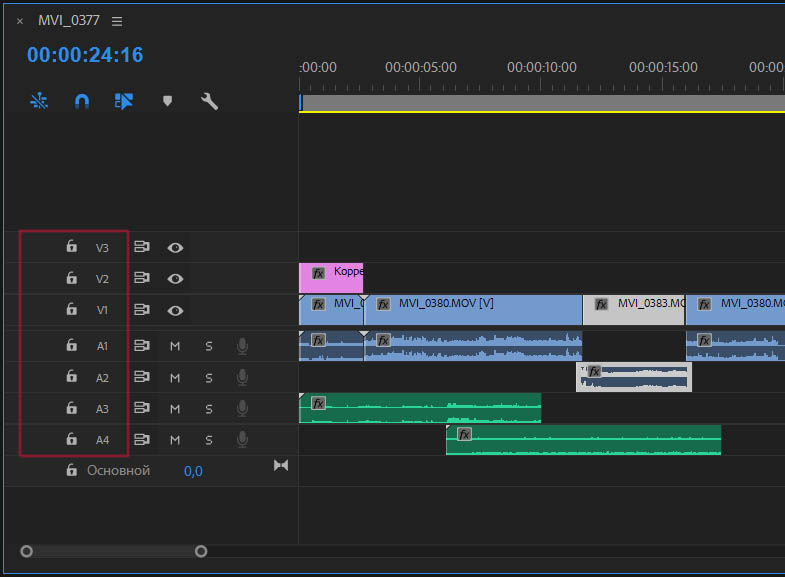This screenshot has width=785, height=577.
Task: Open fx badge on the pink V2 clip
Action: (318, 273)
